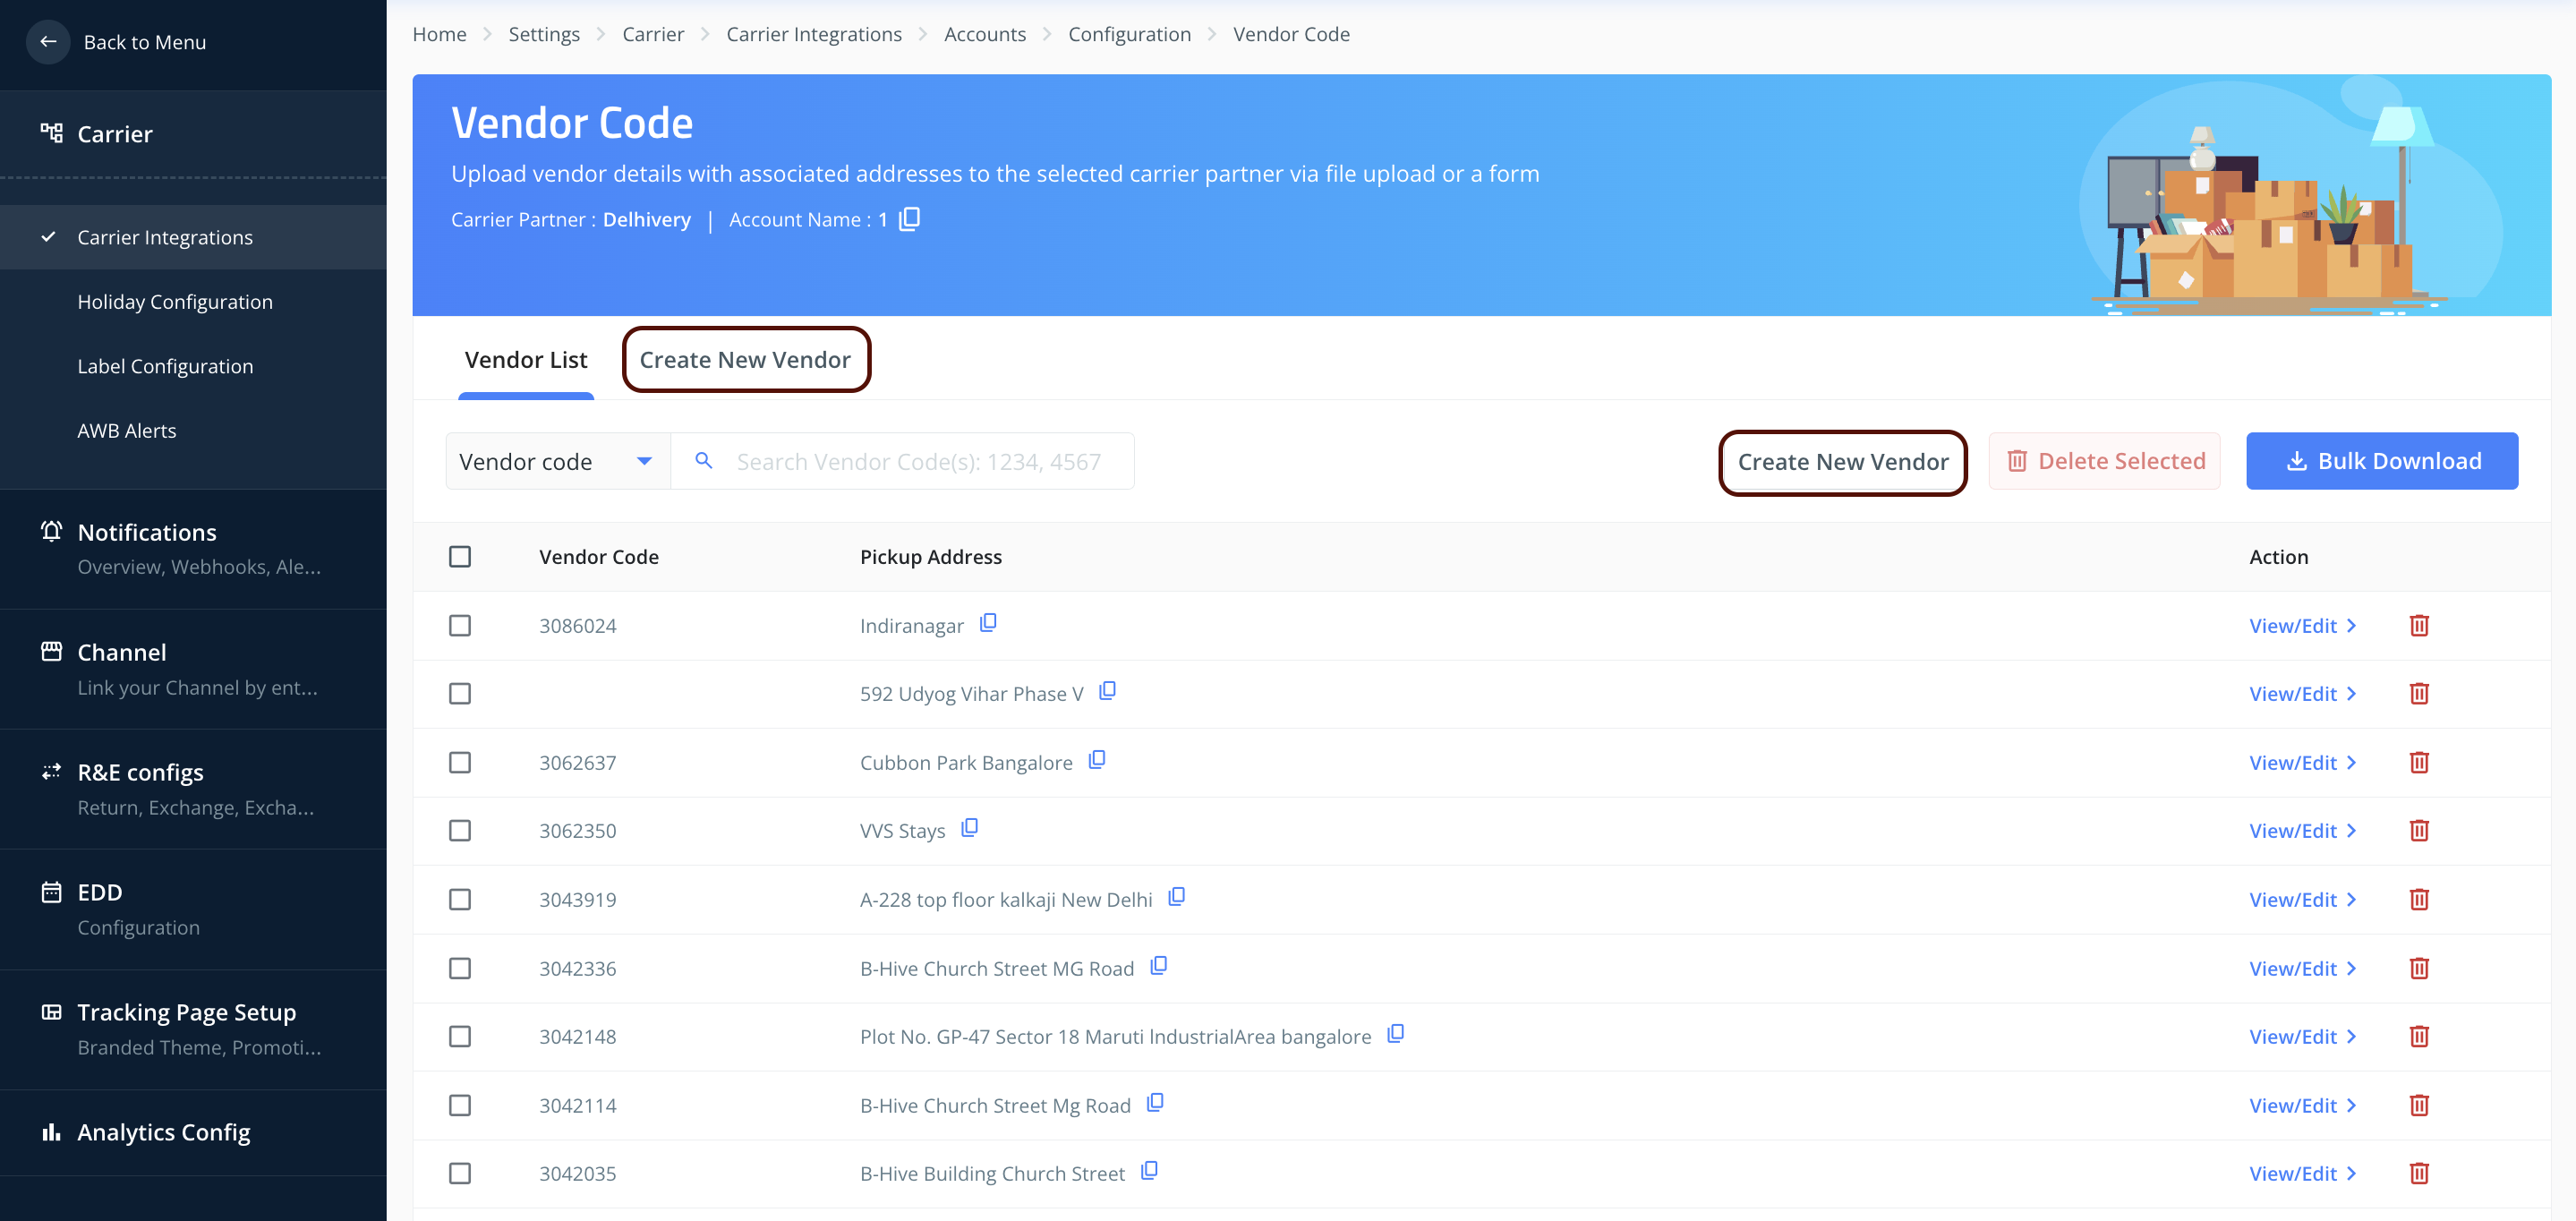2576x1221 pixels.
Task: Copy the Cubbon Park Bangalore address
Action: tap(1097, 760)
